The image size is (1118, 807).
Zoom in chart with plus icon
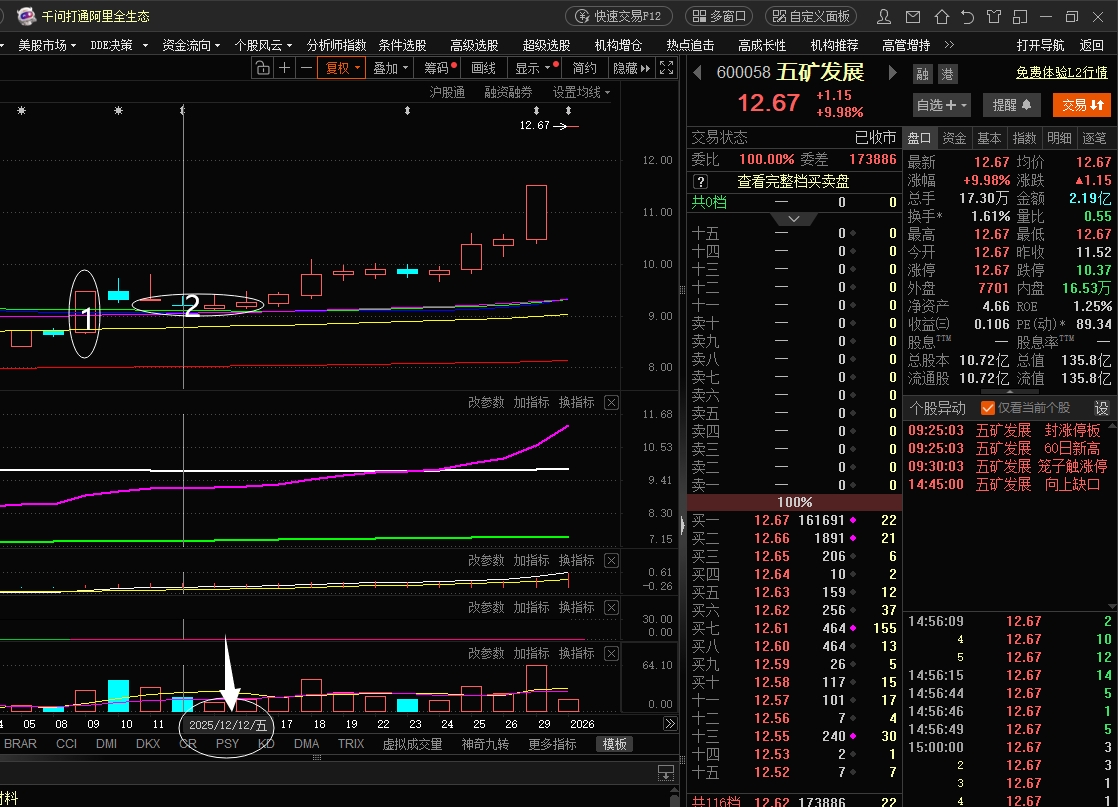(284, 68)
